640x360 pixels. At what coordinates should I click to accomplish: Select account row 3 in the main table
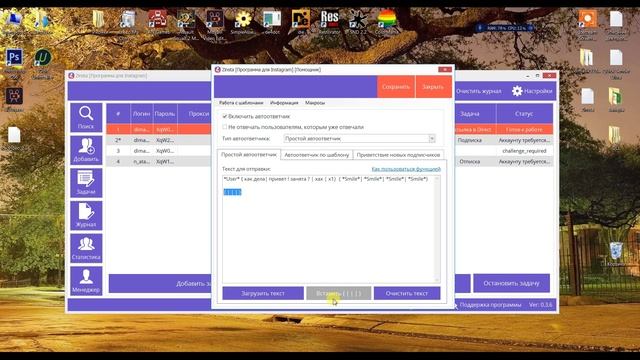click(159, 151)
